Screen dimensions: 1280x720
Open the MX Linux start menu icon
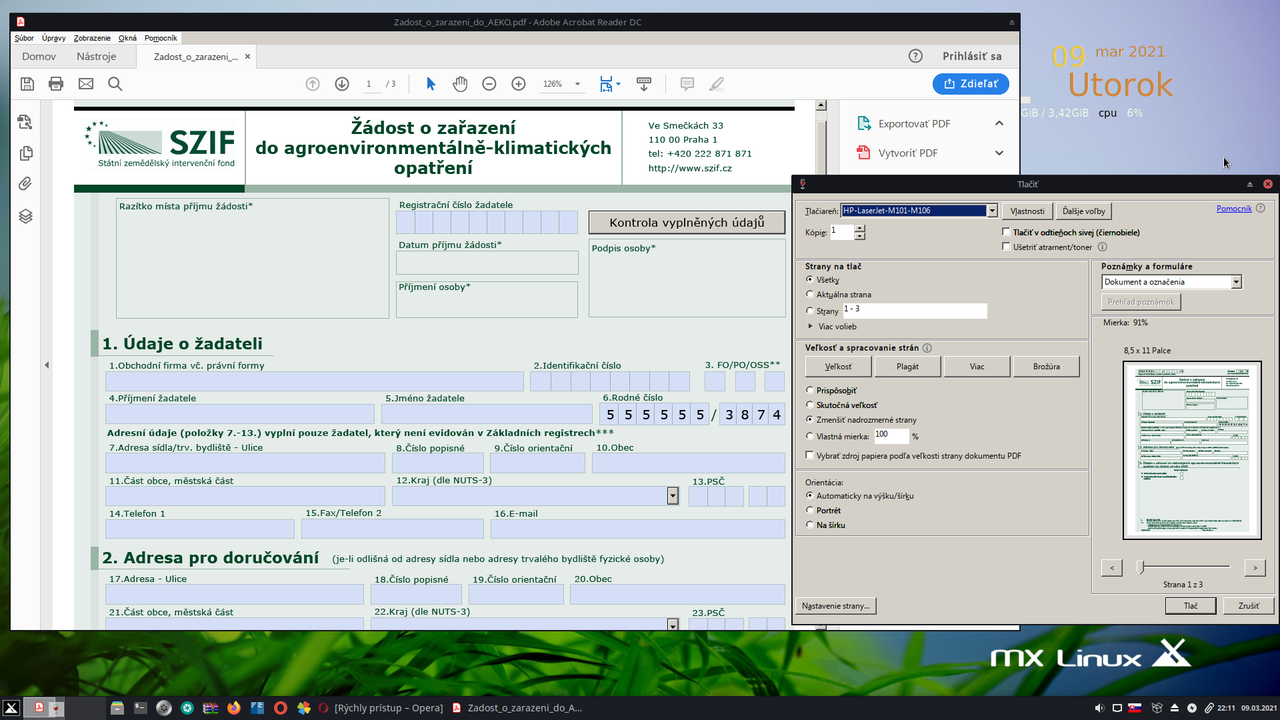[12, 708]
